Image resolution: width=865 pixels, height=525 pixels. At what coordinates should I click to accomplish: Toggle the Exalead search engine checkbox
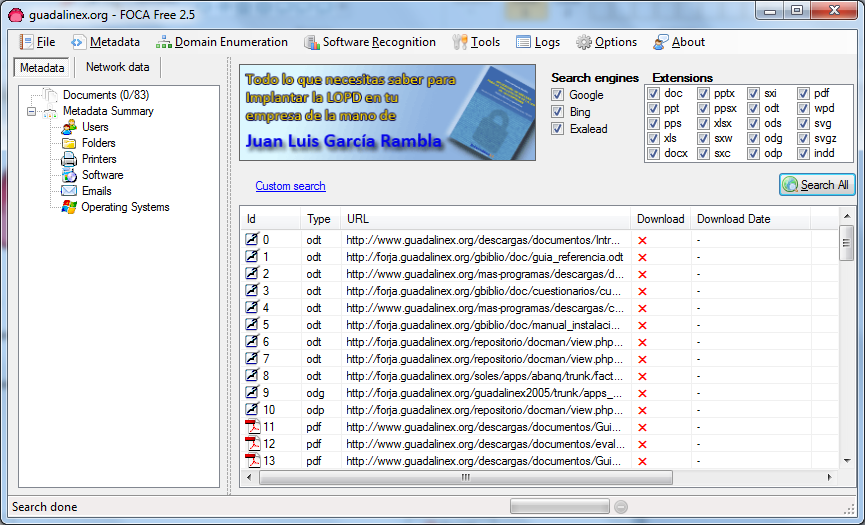tap(558, 129)
